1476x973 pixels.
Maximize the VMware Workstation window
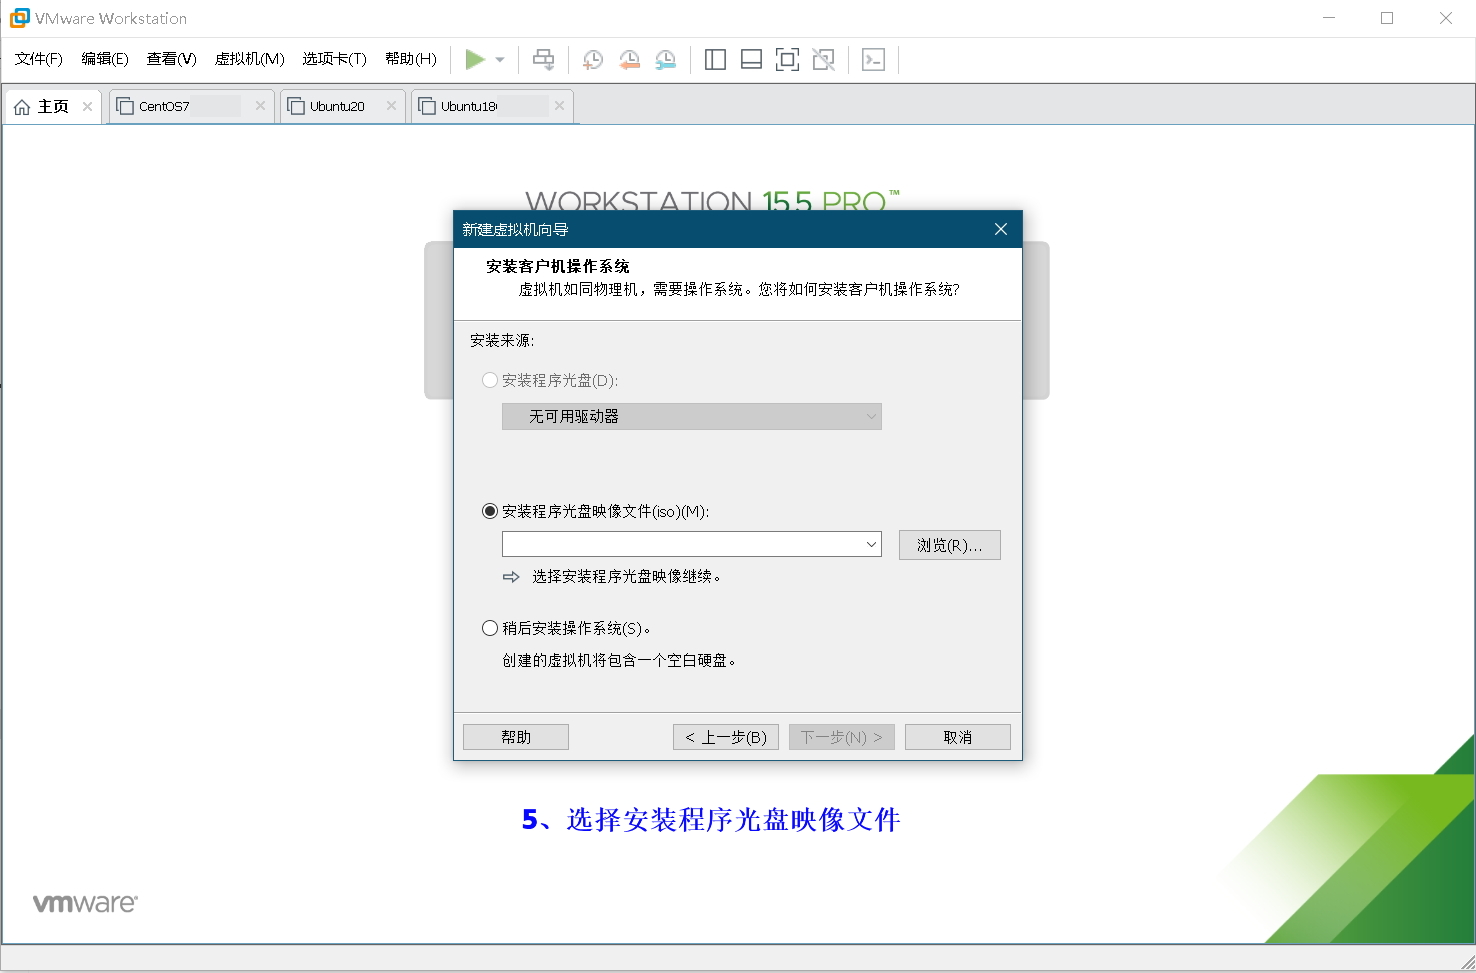click(1387, 18)
